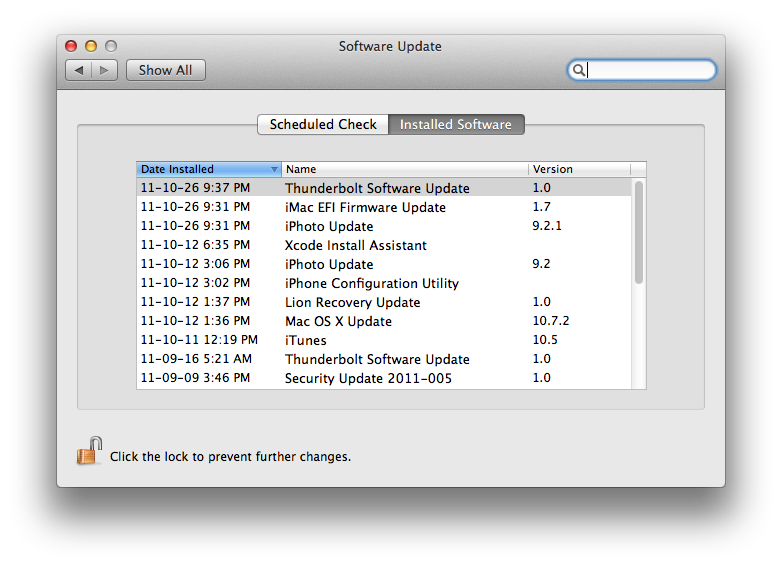Click the gray zoom window button
The width and height of the screenshot is (782, 566).
click(x=111, y=46)
